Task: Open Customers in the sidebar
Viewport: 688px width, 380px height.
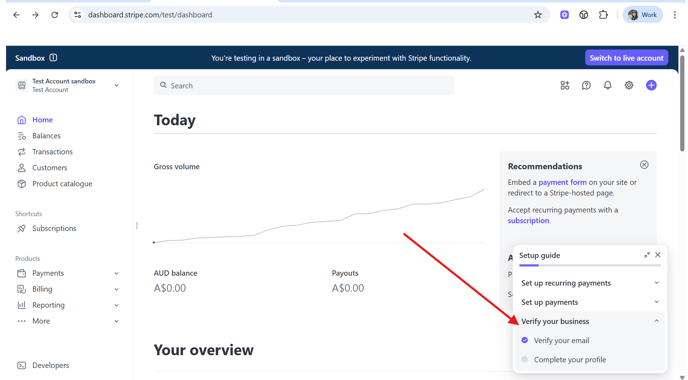Action: pos(50,168)
